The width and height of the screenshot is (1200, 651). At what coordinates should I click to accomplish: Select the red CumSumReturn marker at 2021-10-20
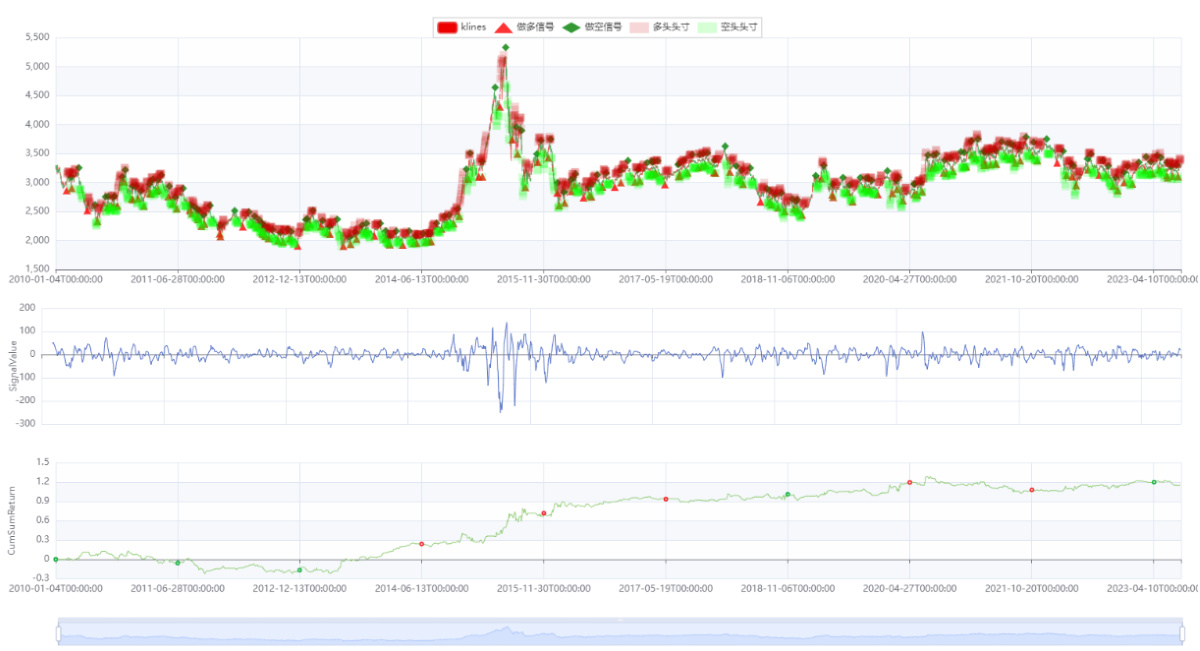[1032, 490]
